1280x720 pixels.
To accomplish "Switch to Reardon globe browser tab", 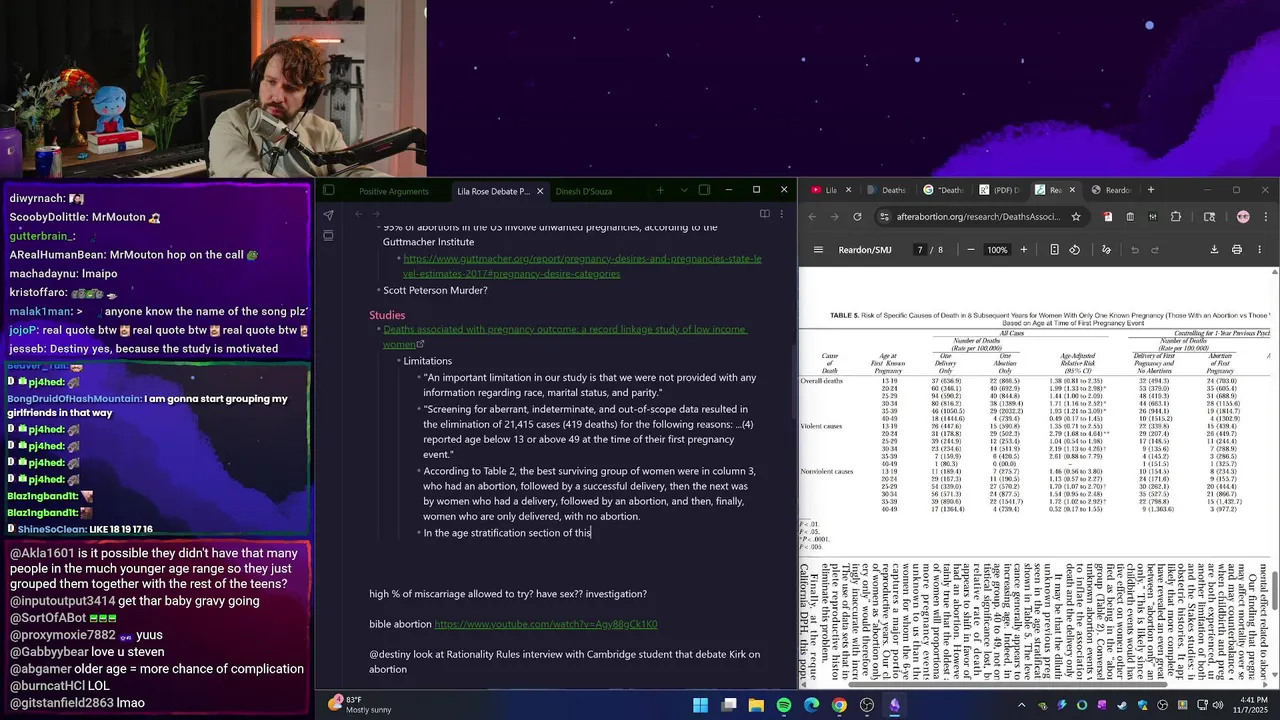I will pyautogui.click(x=1111, y=190).
